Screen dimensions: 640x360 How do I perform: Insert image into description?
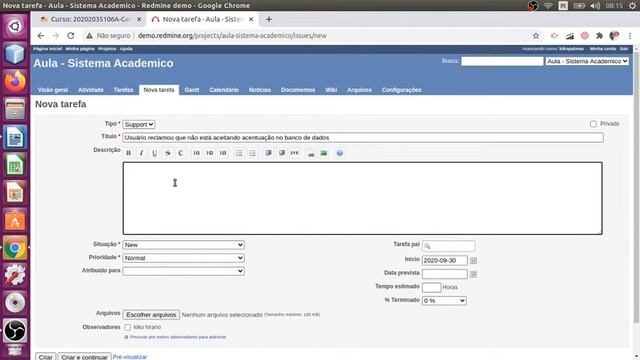click(324, 153)
